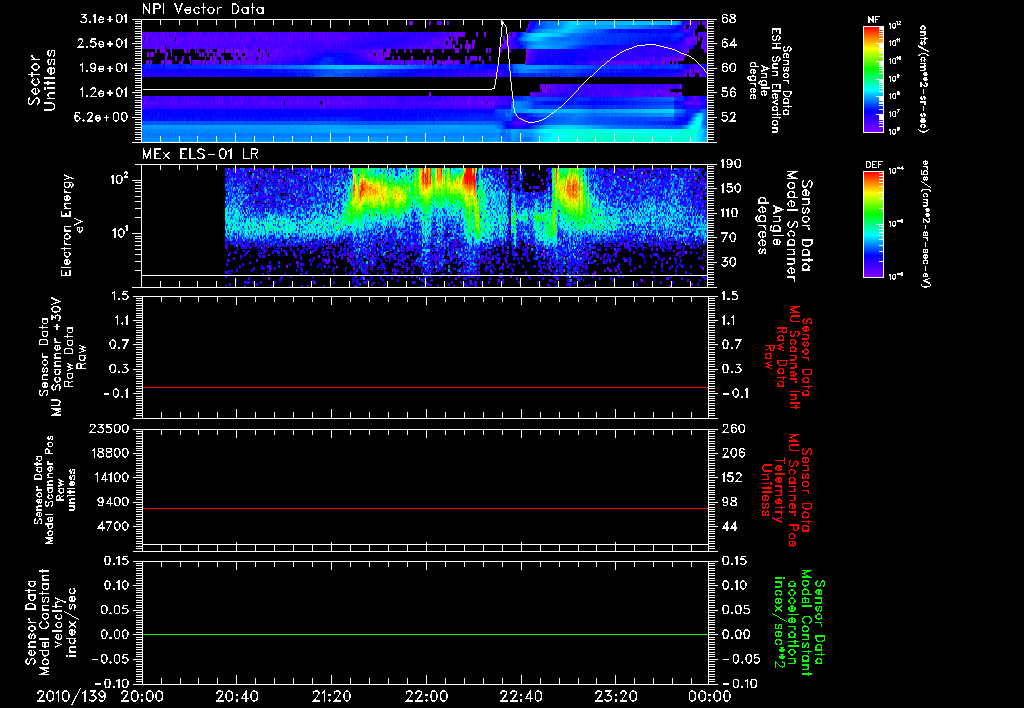The width and height of the screenshot is (1024, 708).
Task: Click the DEF color scale bar
Action: [x=874, y=224]
